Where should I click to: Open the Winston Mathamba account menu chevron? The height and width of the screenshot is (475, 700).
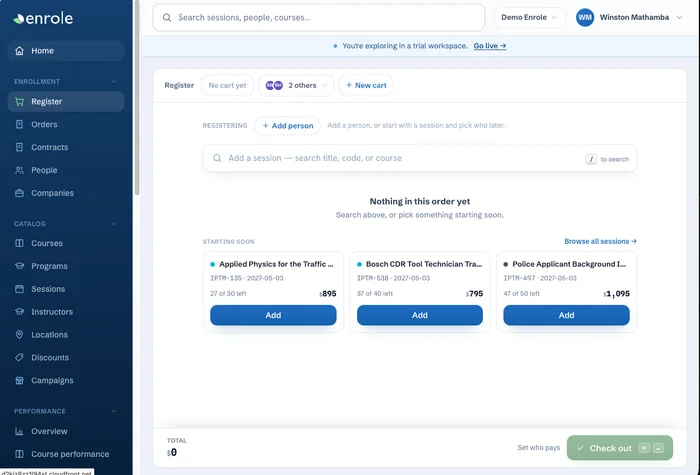coord(679,18)
